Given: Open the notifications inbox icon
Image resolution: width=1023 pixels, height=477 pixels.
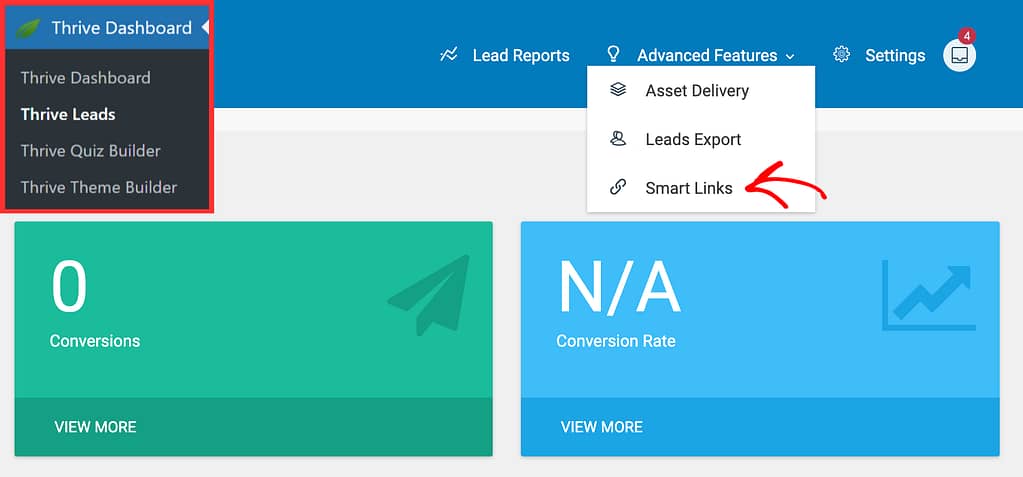Looking at the screenshot, I should point(959,55).
